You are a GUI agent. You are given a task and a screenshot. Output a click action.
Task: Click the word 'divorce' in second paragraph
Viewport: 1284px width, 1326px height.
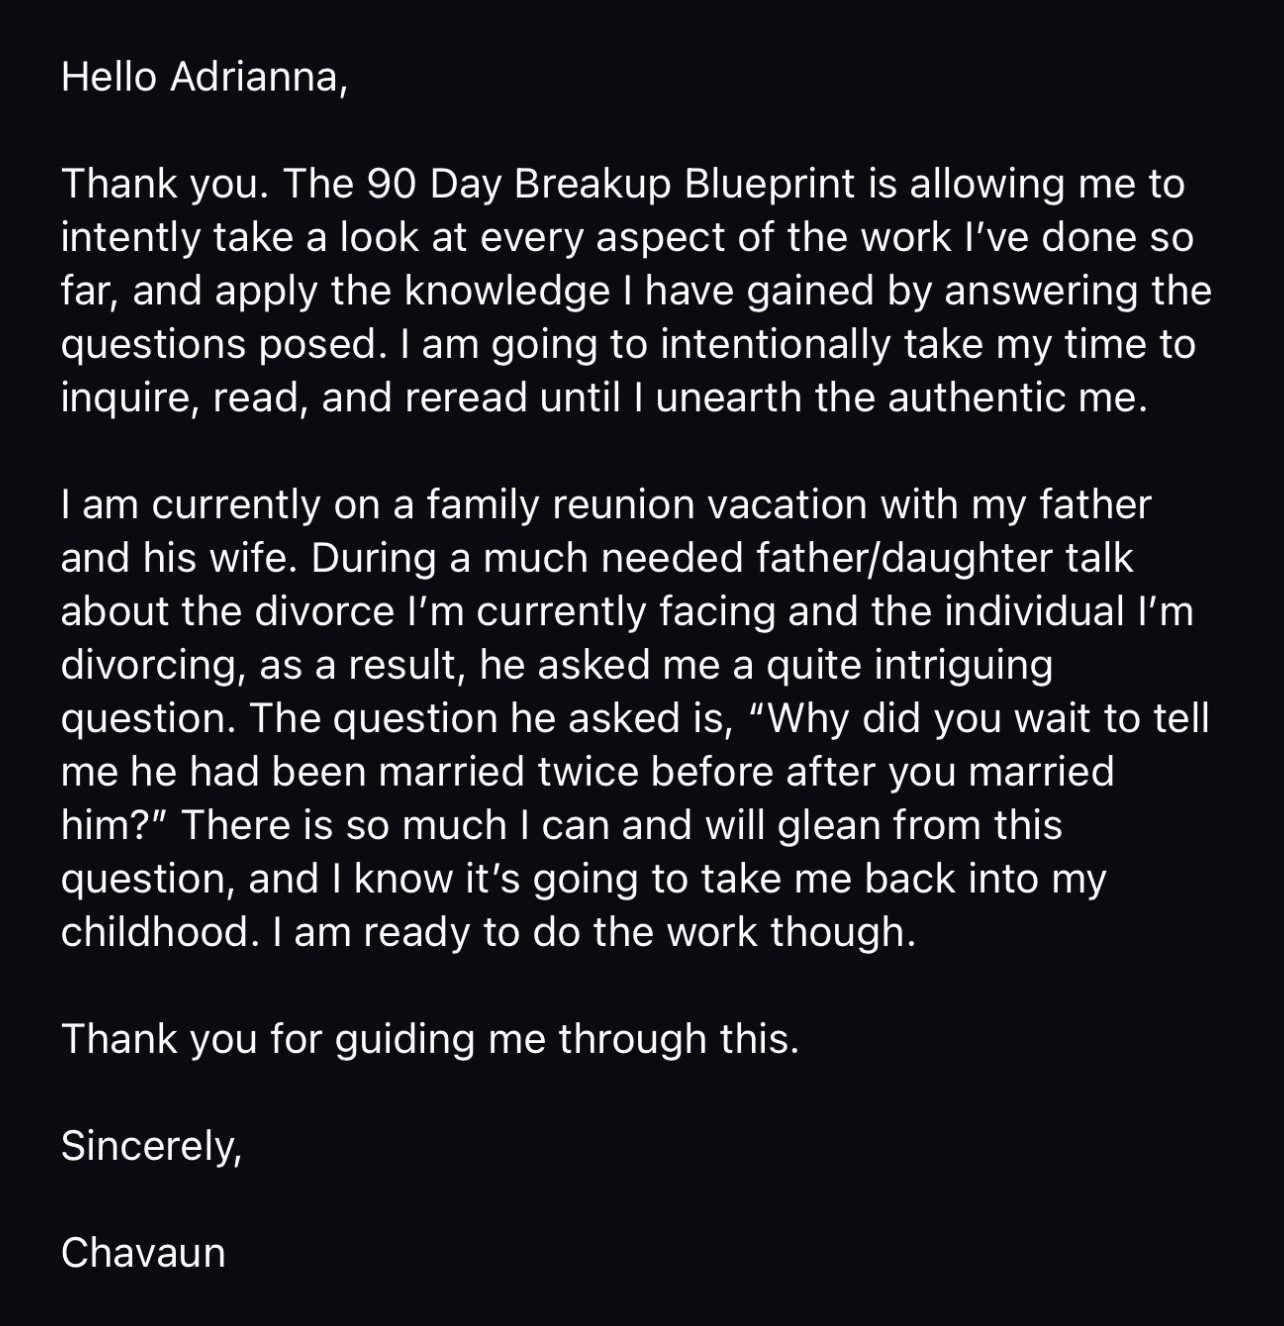[x=324, y=611]
